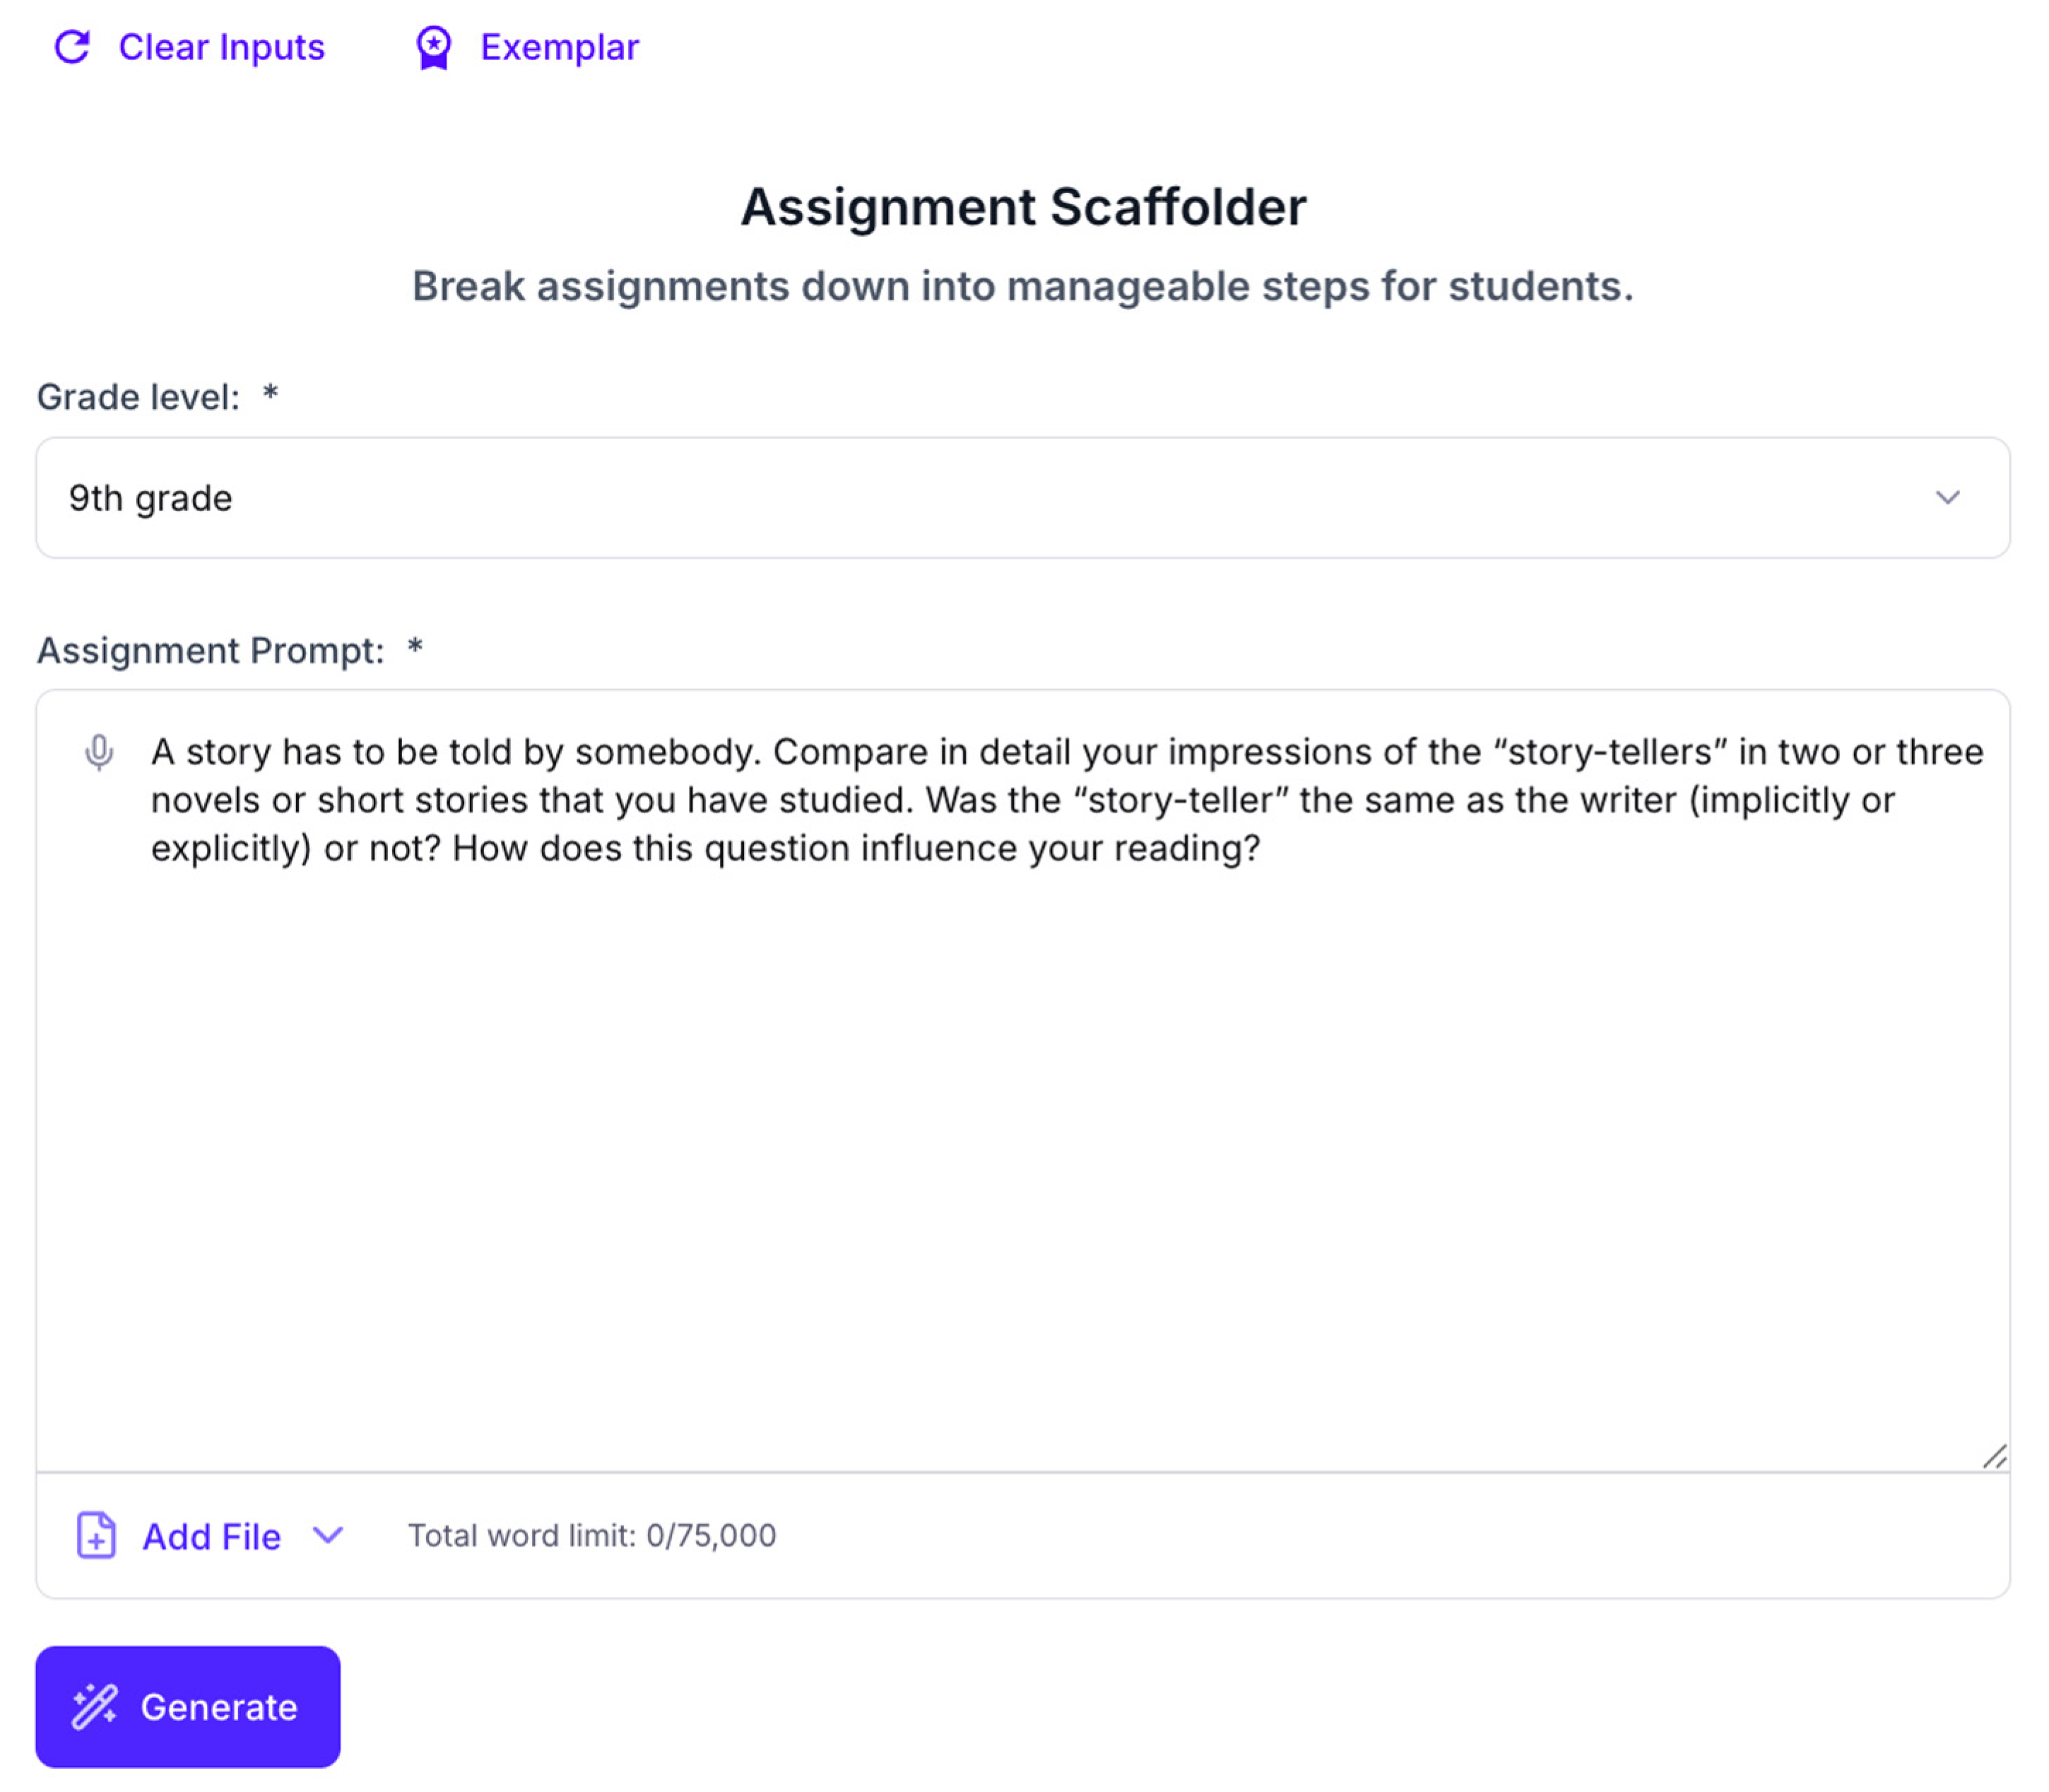Screen dimensions: 2049x1792
Task: Click the Assignment Scaffolder heading
Action: 1023,207
